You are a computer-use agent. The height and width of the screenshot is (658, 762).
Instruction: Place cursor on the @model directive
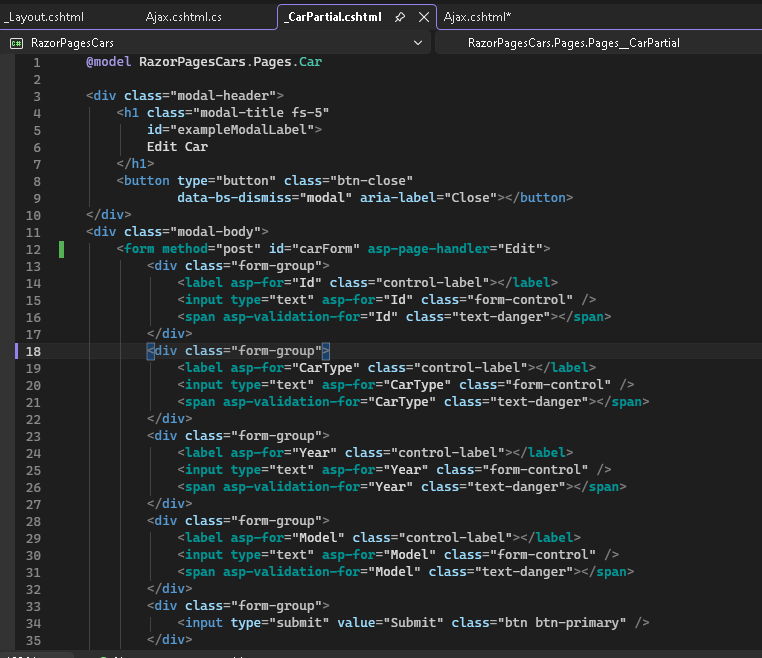coord(108,62)
